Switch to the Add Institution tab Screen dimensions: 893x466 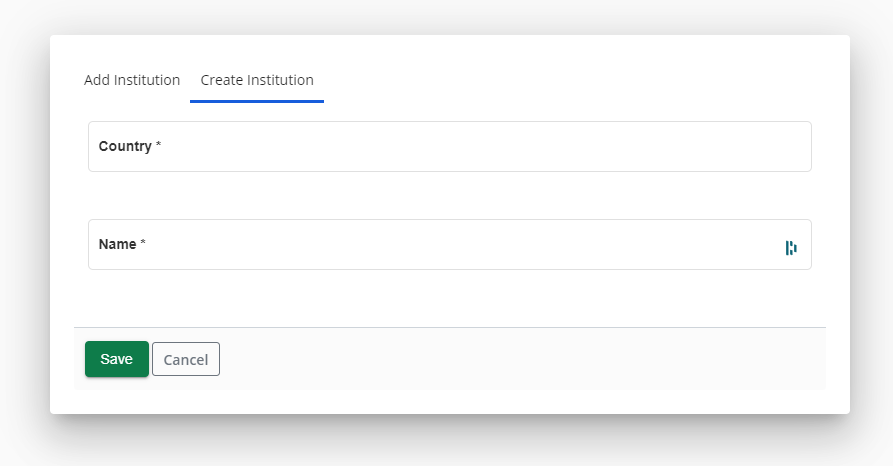(x=132, y=80)
